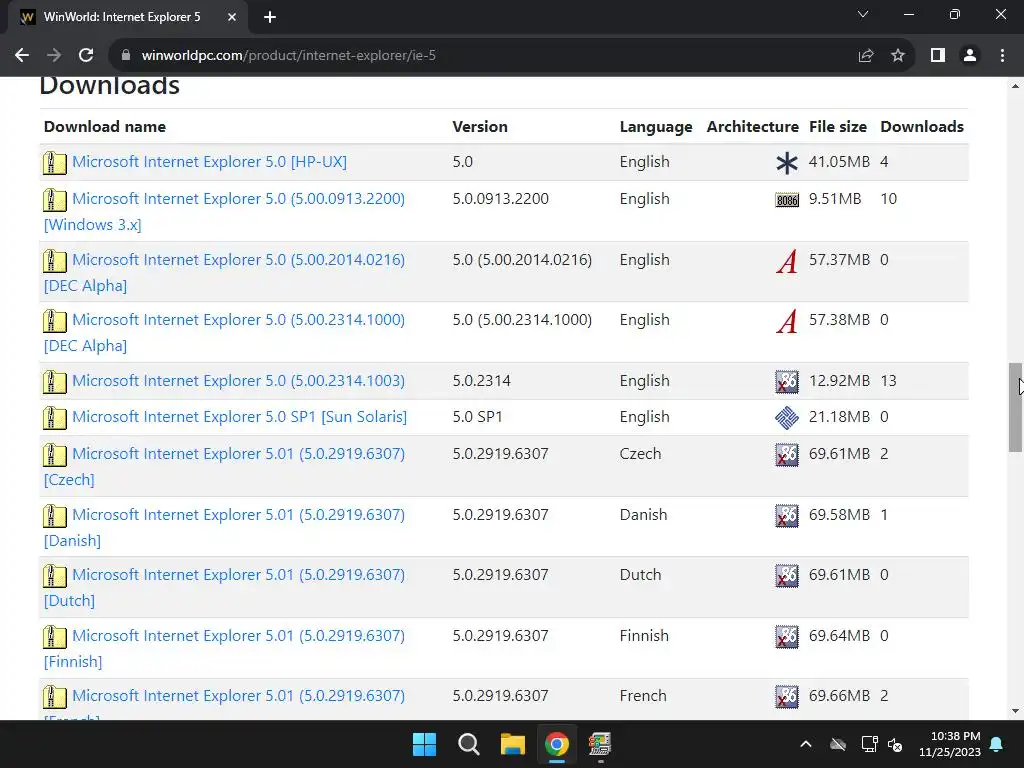
Task: Click the Architecture column header
Action: (752, 127)
